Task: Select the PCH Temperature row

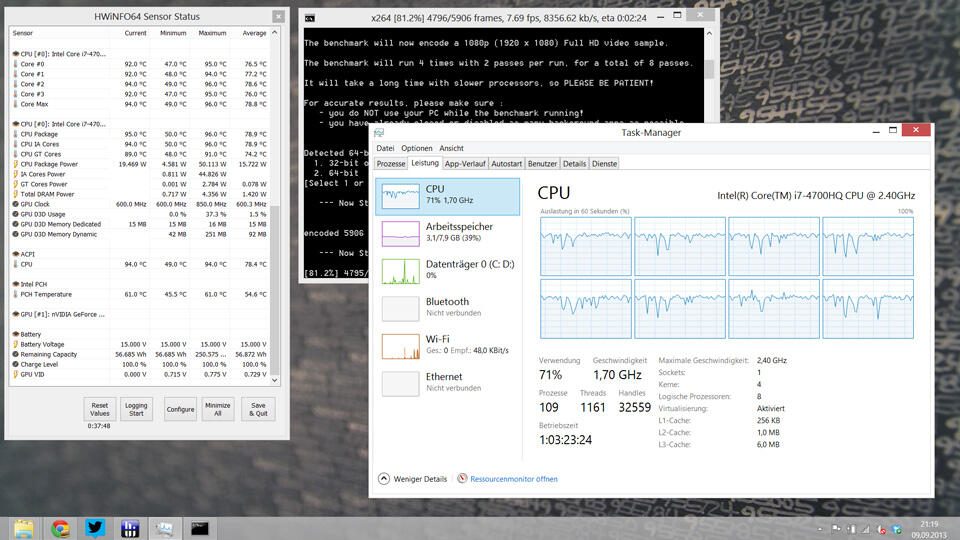Action: pyautogui.click(x=140, y=294)
